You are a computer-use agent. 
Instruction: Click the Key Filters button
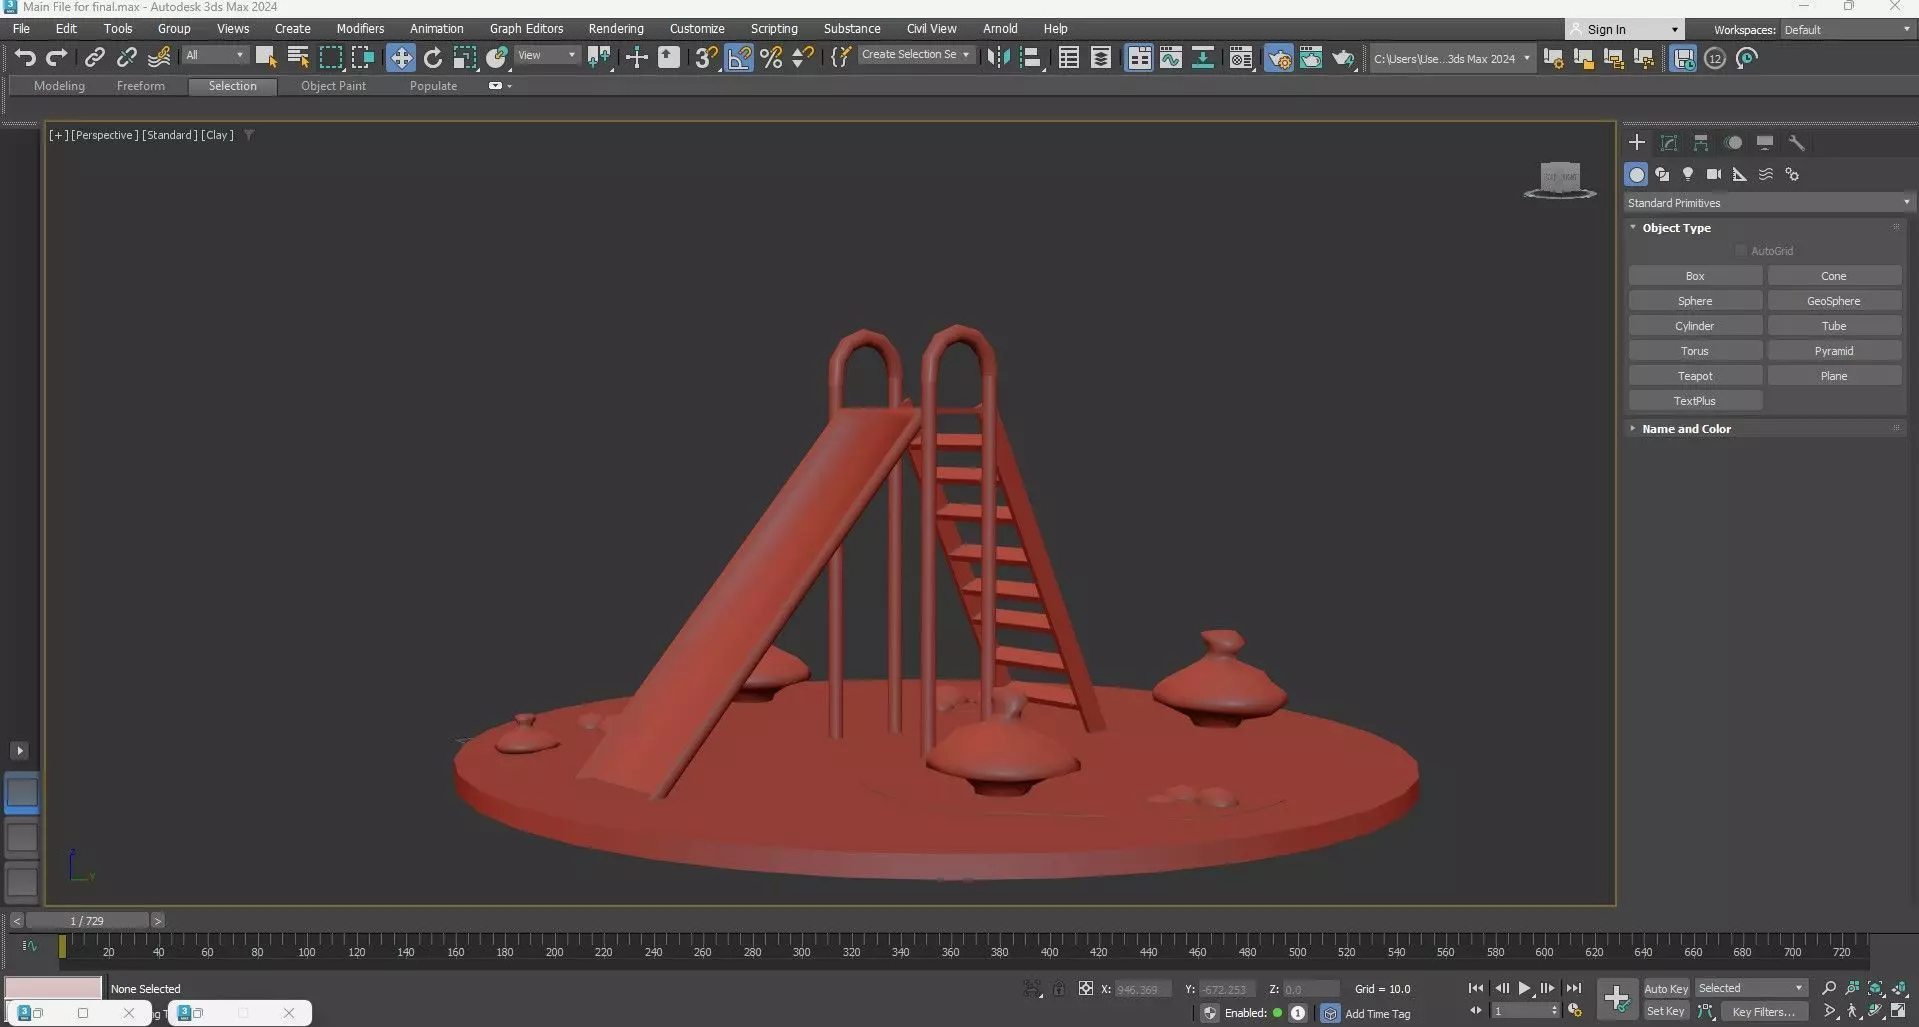(x=1765, y=1012)
